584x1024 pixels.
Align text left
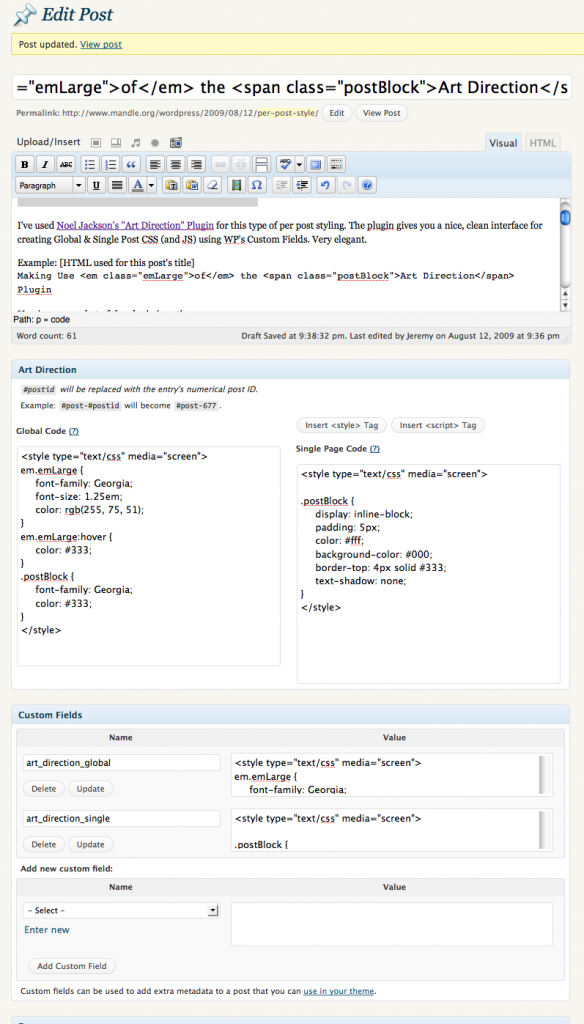coord(154,164)
